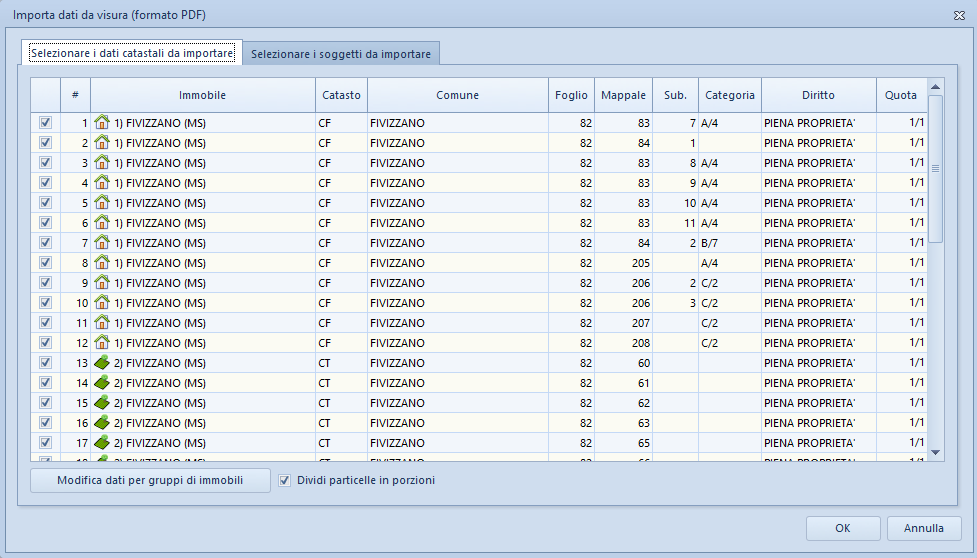Image resolution: width=977 pixels, height=558 pixels.
Task: Click the green land parcel icon in row 13
Action: coord(102,363)
